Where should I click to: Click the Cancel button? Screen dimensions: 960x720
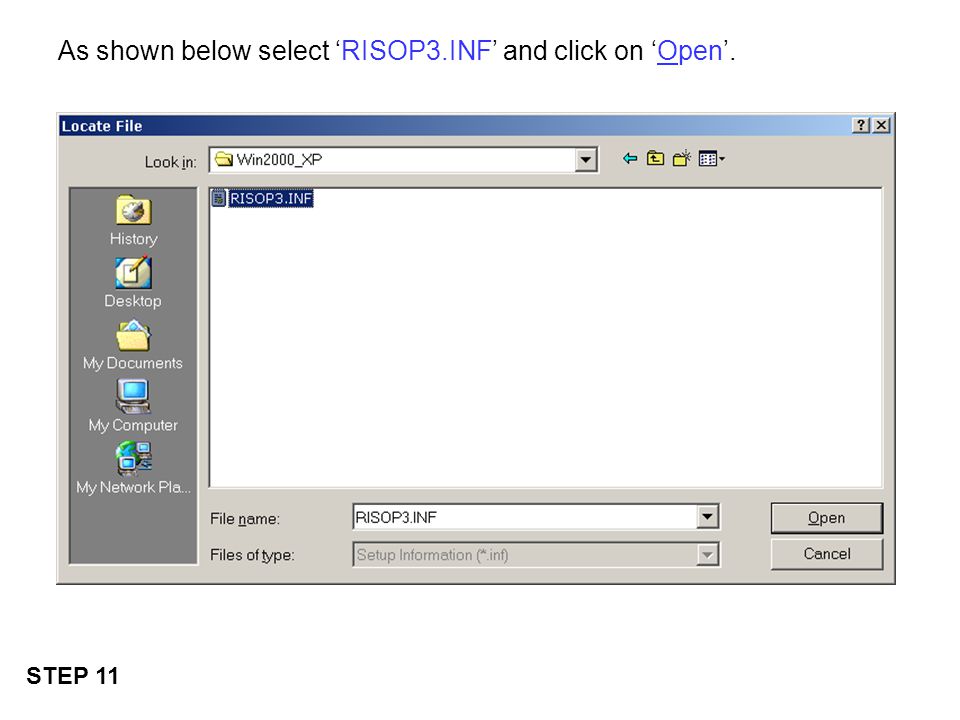click(x=827, y=554)
